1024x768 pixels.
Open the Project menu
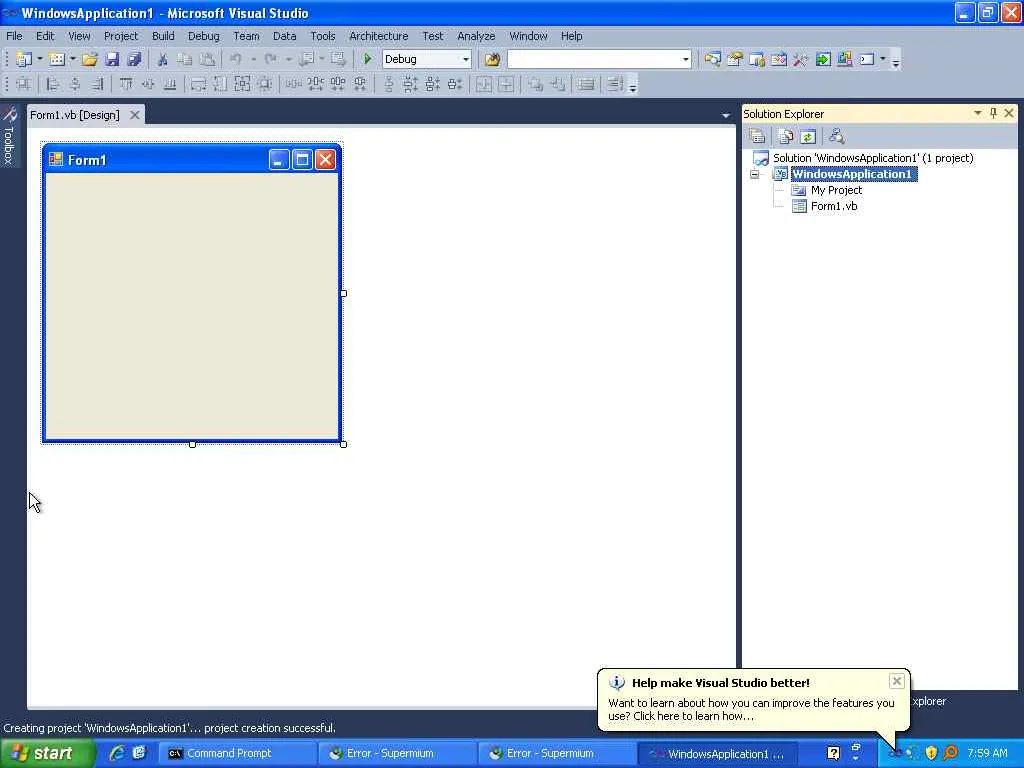121,36
